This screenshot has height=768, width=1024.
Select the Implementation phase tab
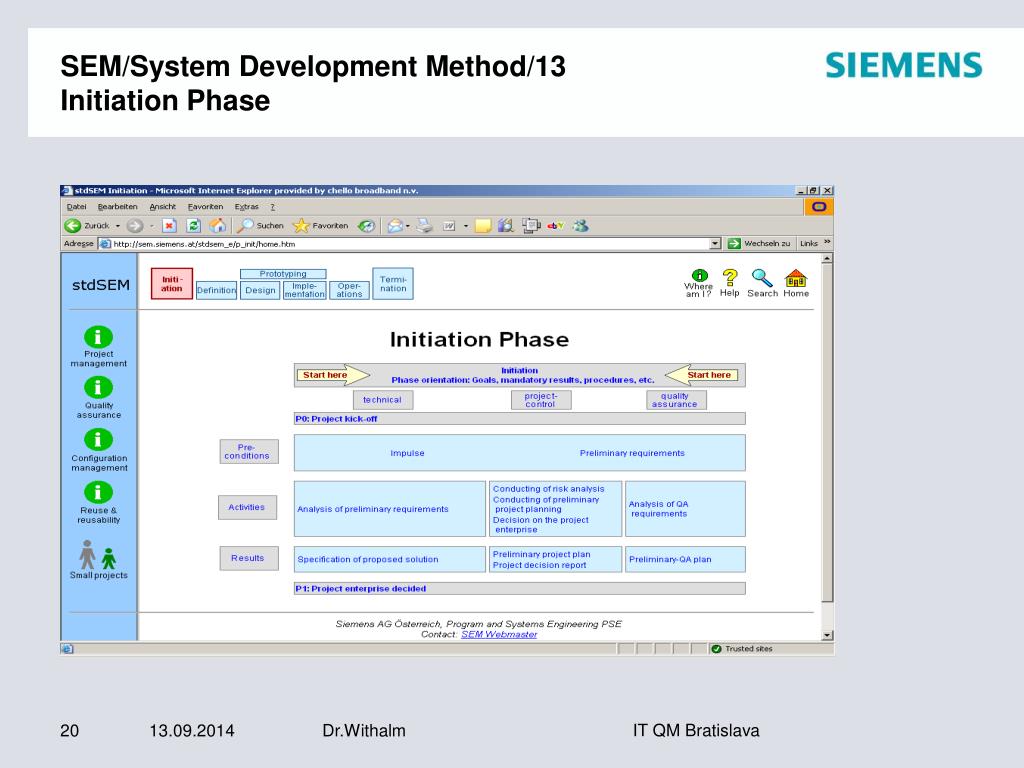(x=304, y=291)
